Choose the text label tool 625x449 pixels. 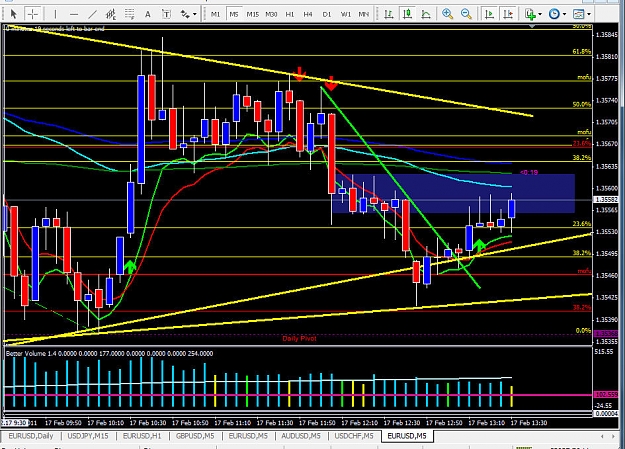pyautogui.click(x=166, y=14)
